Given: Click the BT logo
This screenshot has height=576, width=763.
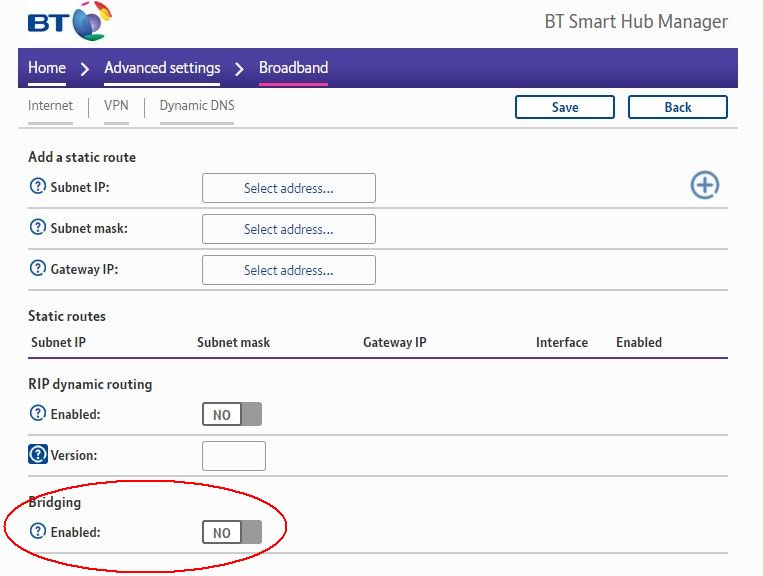Looking at the screenshot, I should click(x=69, y=21).
